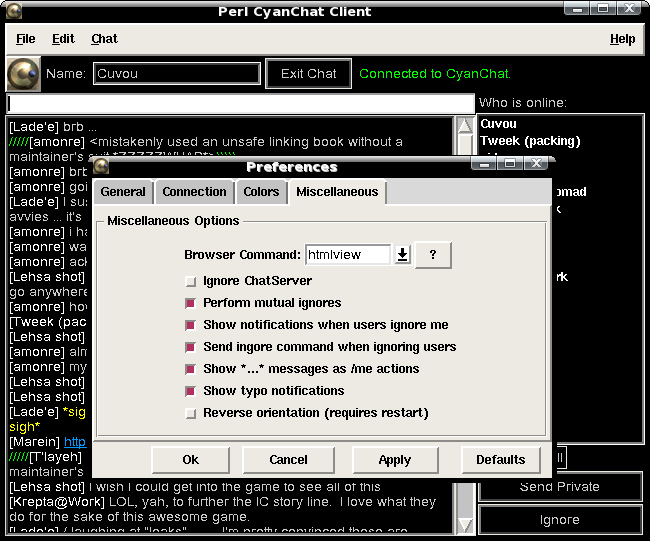Screen dimensions: 650x541
Task: Switch to the Connection tab
Action: tap(194, 192)
